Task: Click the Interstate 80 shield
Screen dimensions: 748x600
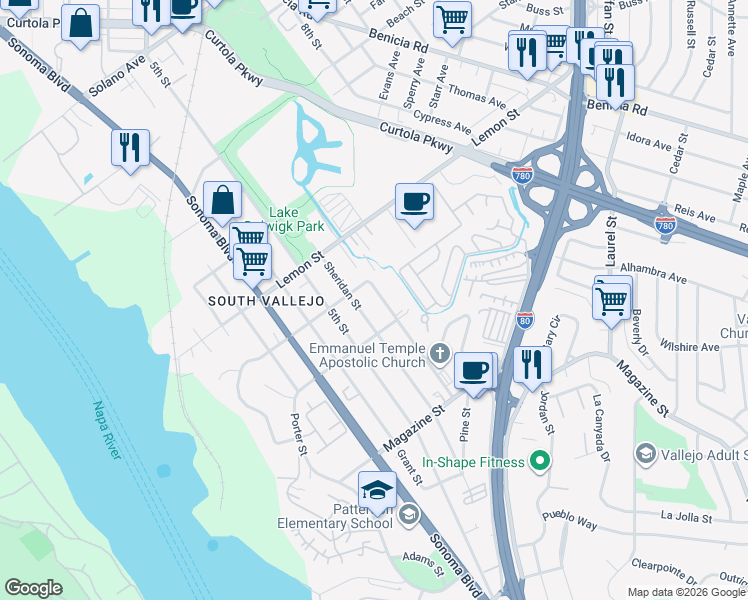Action: 525,321
